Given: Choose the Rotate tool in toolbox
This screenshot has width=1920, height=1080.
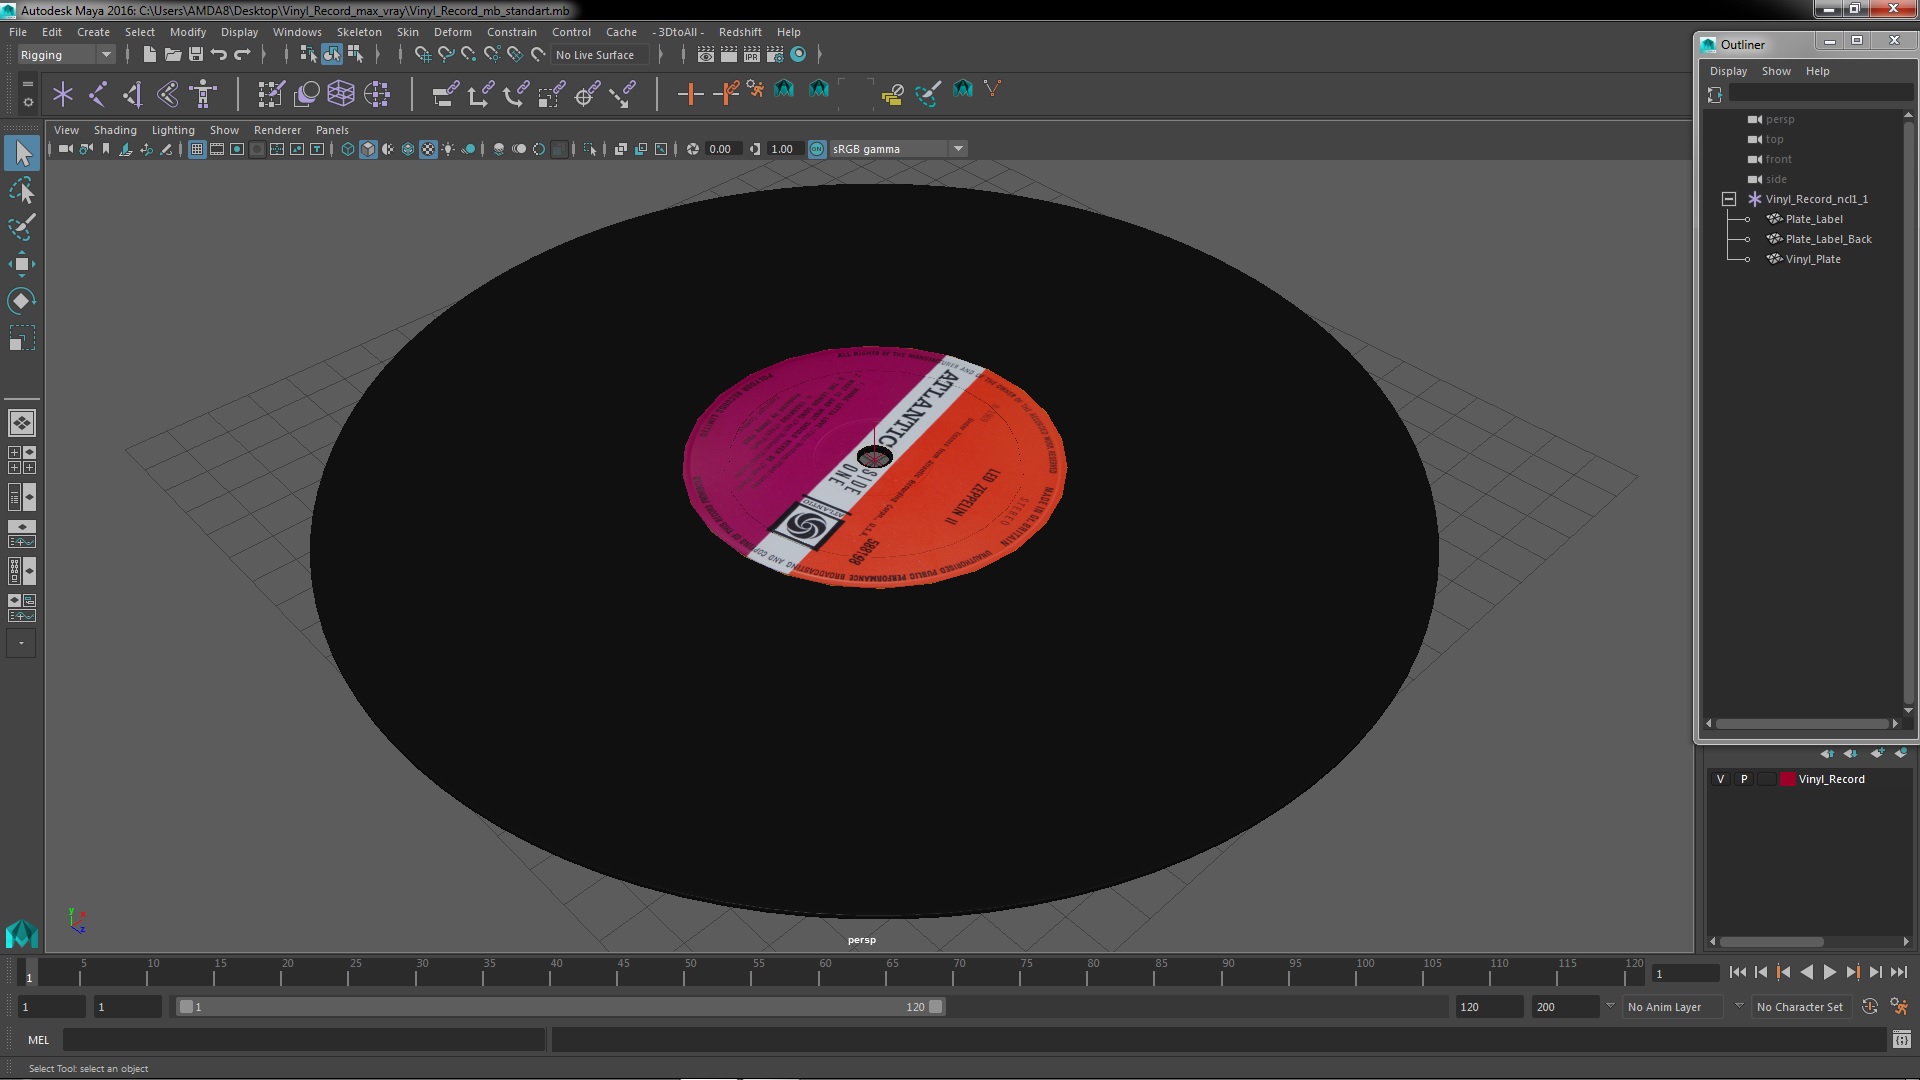Looking at the screenshot, I should (22, 301).
